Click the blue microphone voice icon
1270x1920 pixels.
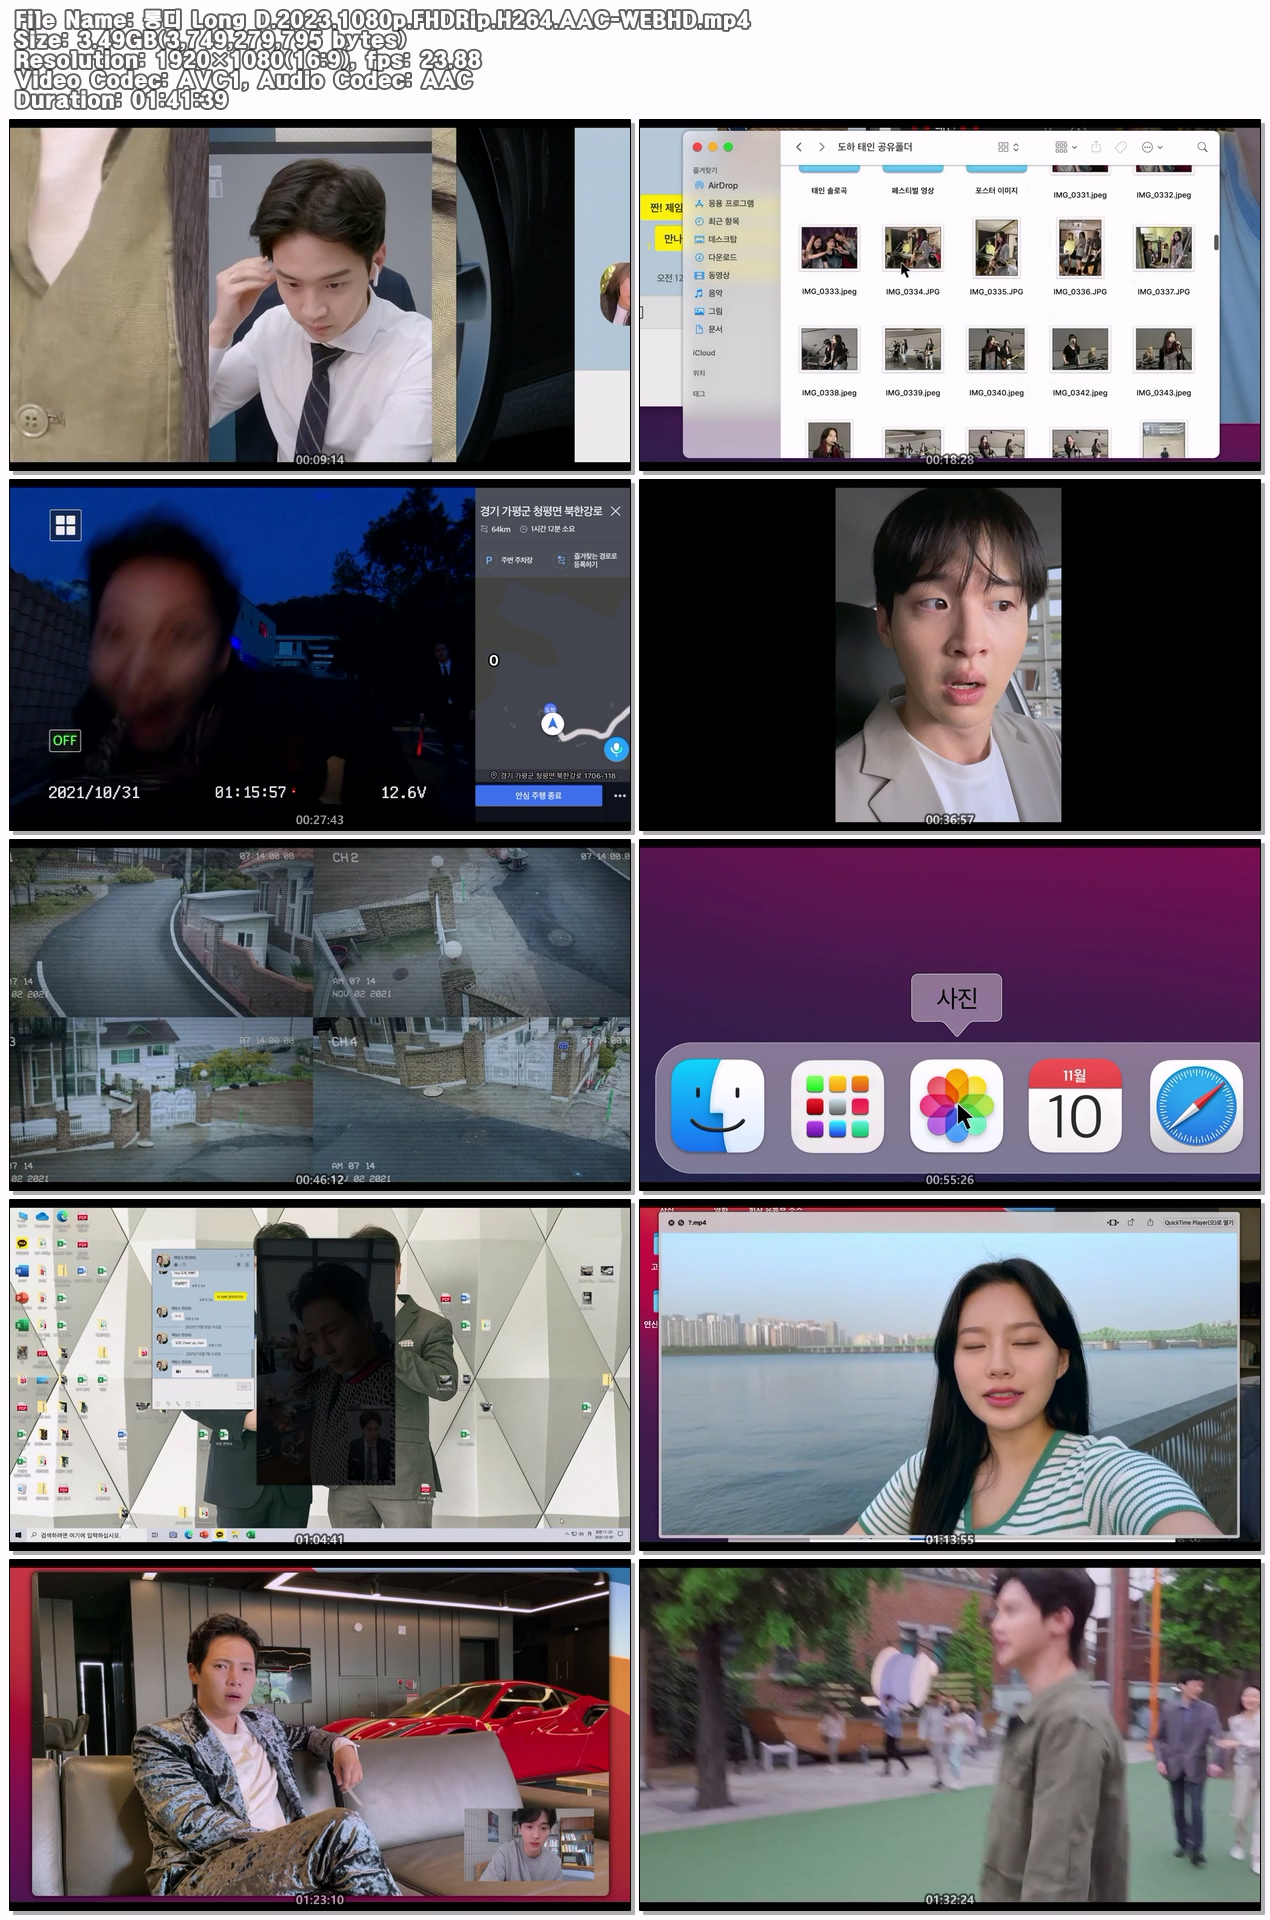click(x=616, y=748)
